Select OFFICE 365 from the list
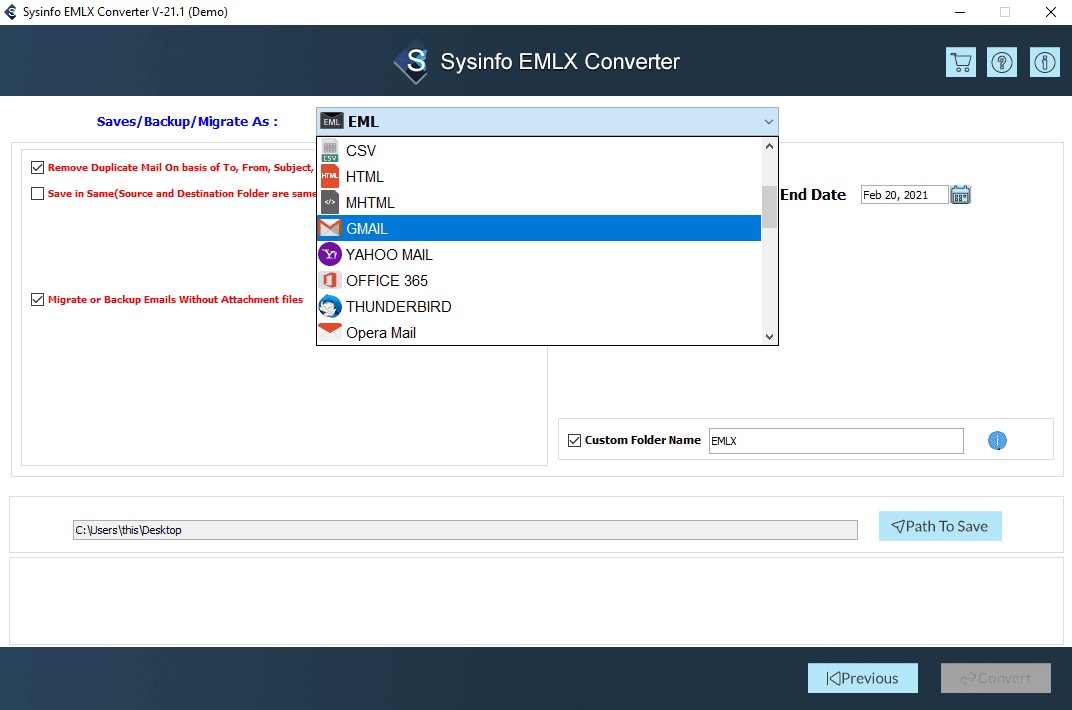This screenshot has width=1072, height=710. click(539, 280)
